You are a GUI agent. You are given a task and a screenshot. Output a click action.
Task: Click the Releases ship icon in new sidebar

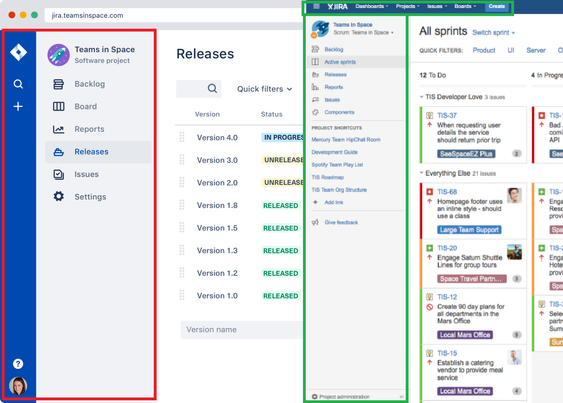coord(59,152)
